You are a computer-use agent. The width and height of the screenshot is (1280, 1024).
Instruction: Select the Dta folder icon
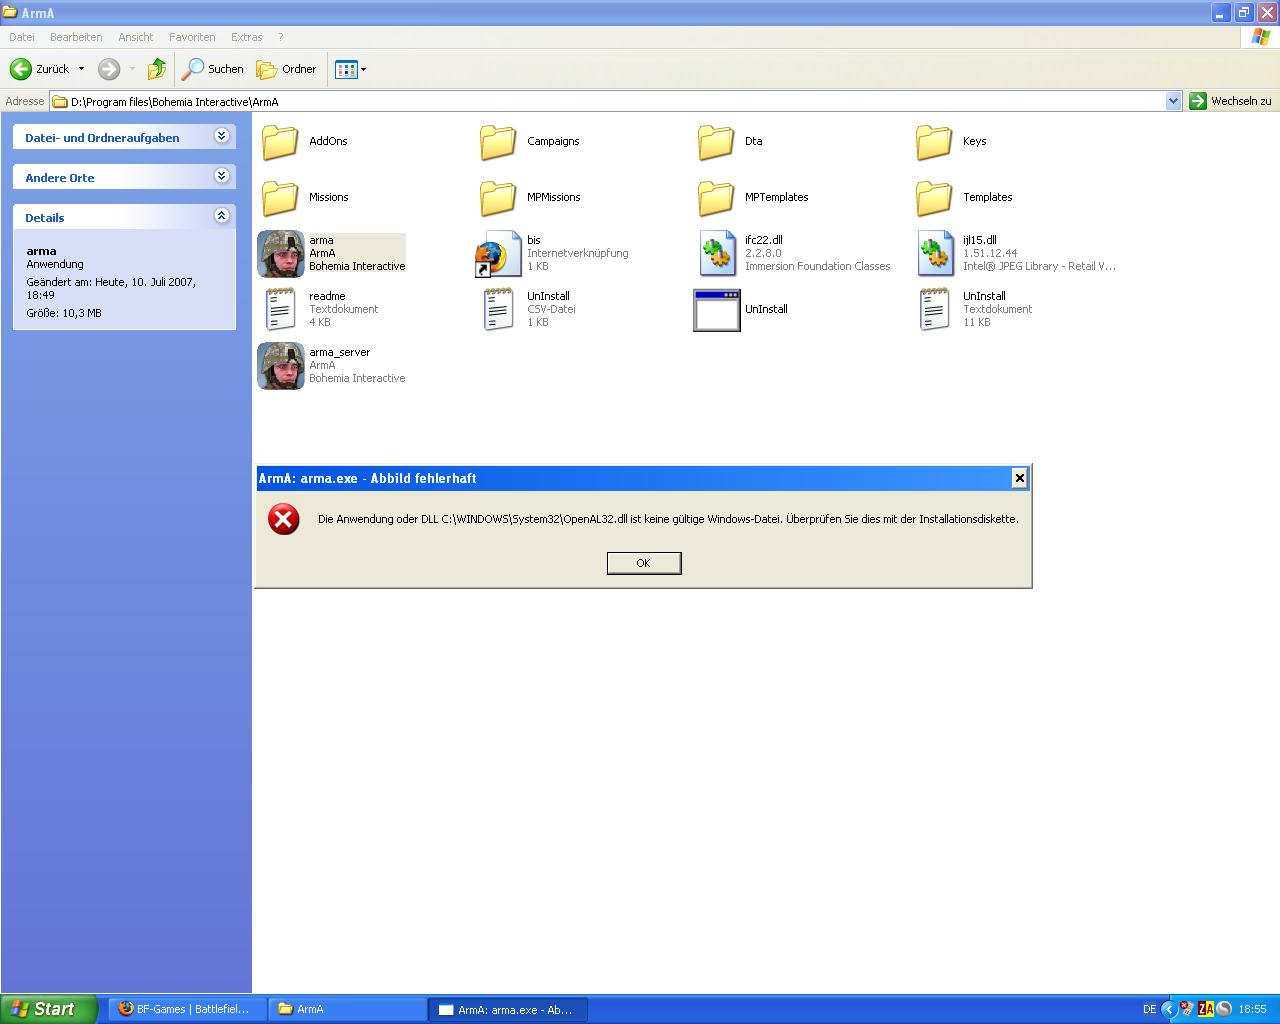(716, 142)
